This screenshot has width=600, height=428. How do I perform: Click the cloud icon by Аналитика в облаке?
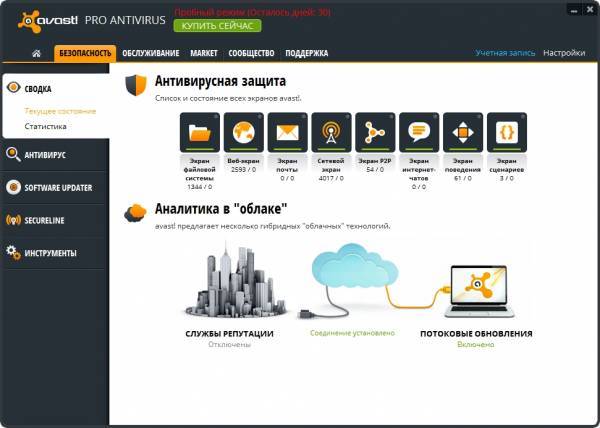(135, 213)
